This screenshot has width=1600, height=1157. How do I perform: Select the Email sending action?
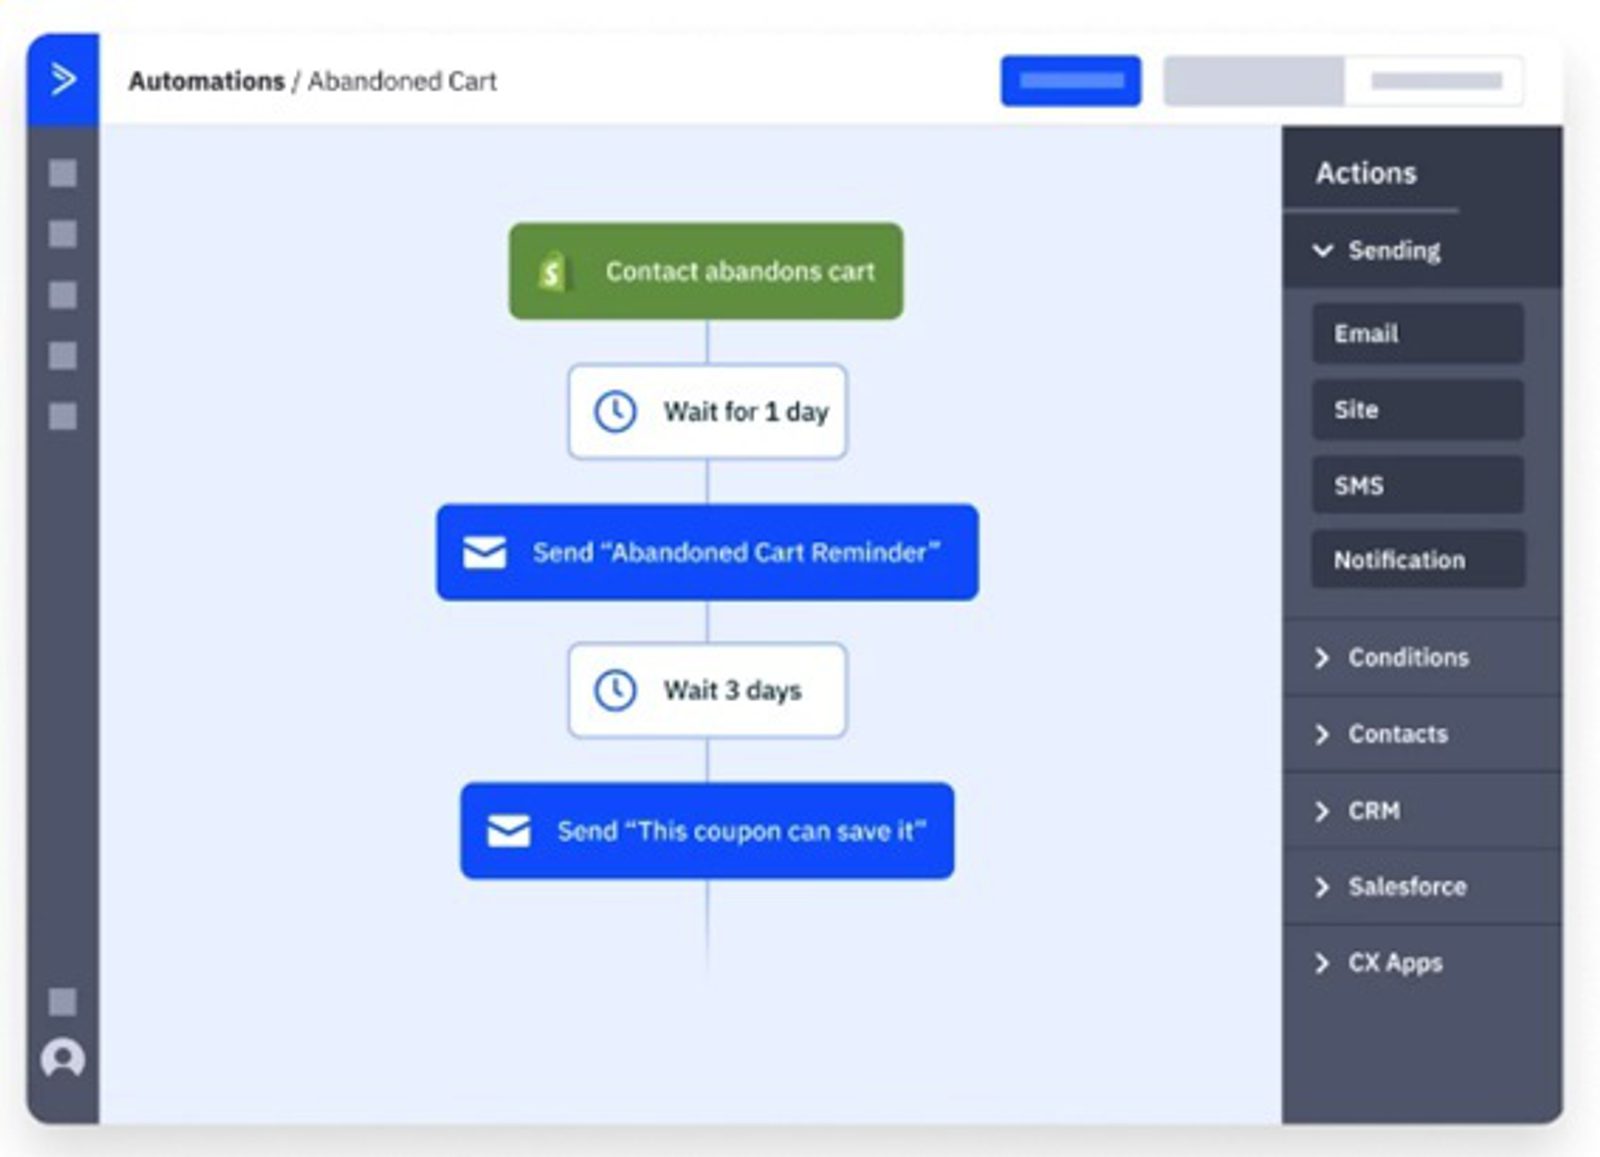1417,334
